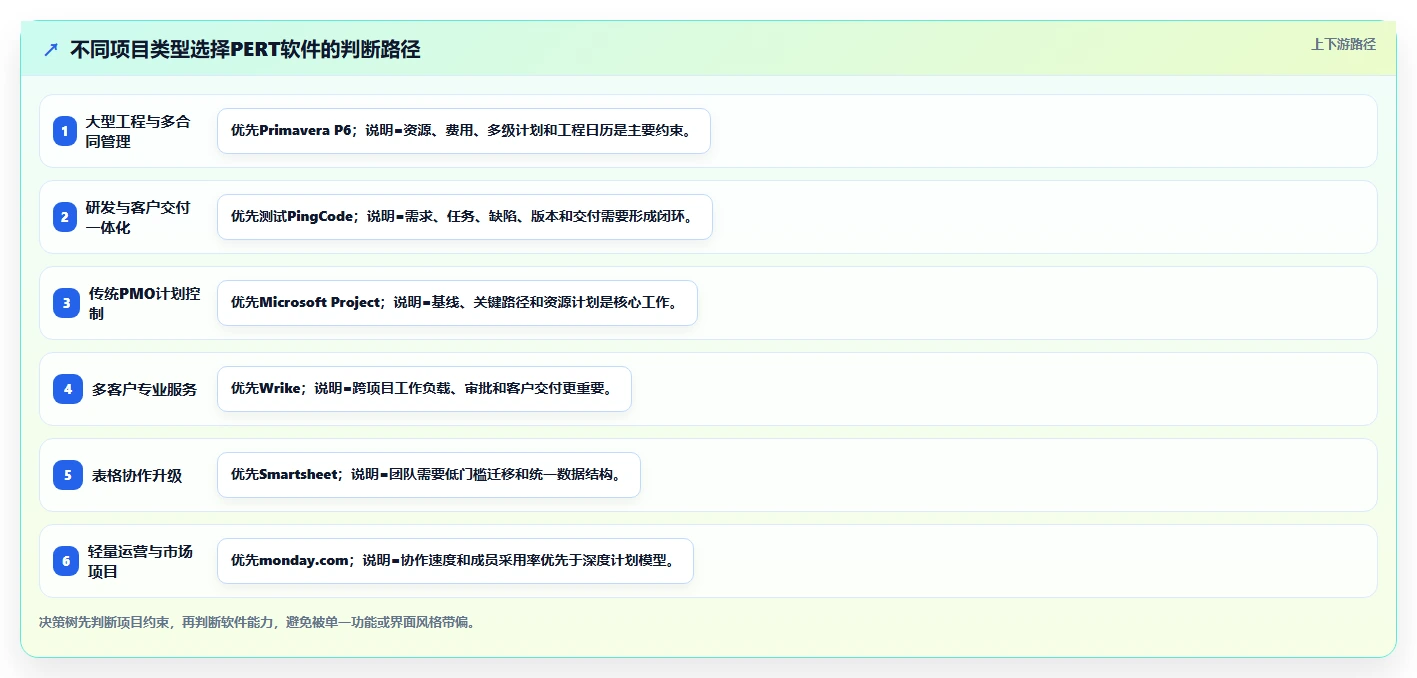Click step number badge 5
The height and width of the screenshot is (678, 1417).
[x=68, y=475]
